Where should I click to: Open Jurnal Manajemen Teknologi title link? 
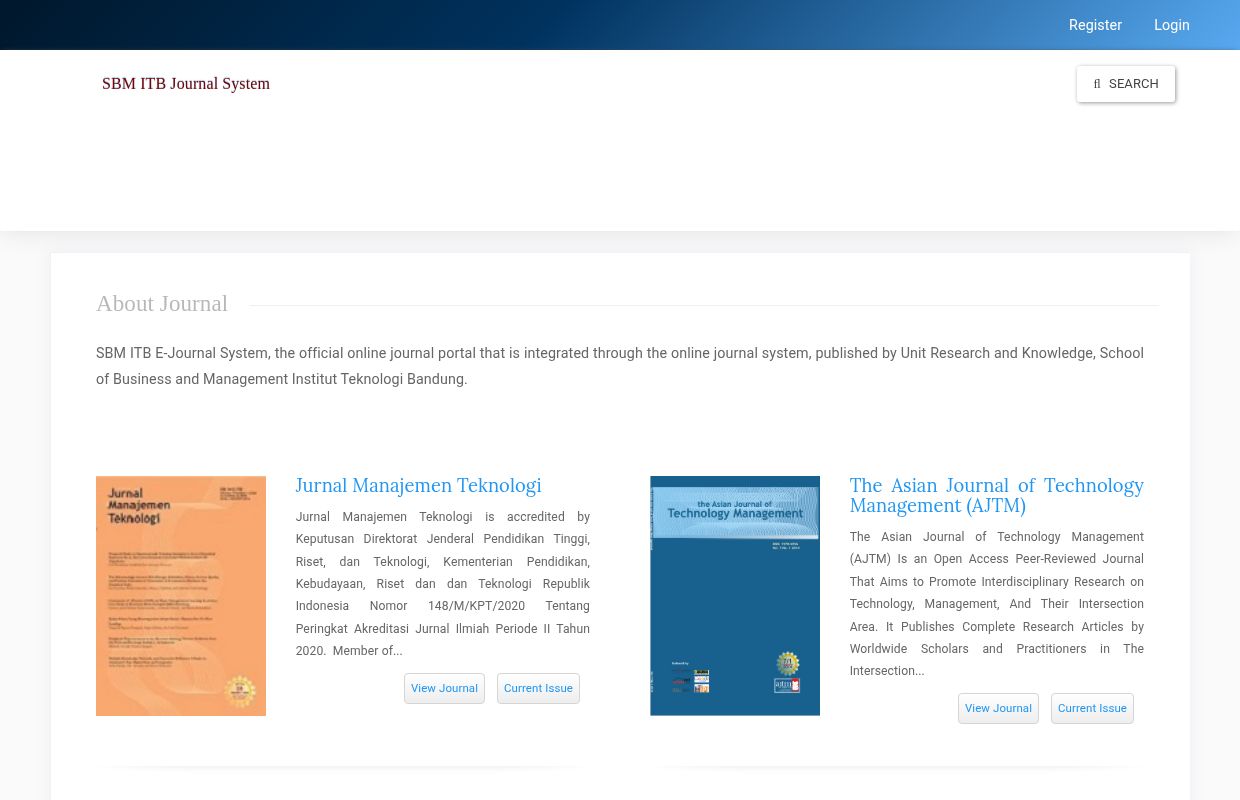(418, 486)
